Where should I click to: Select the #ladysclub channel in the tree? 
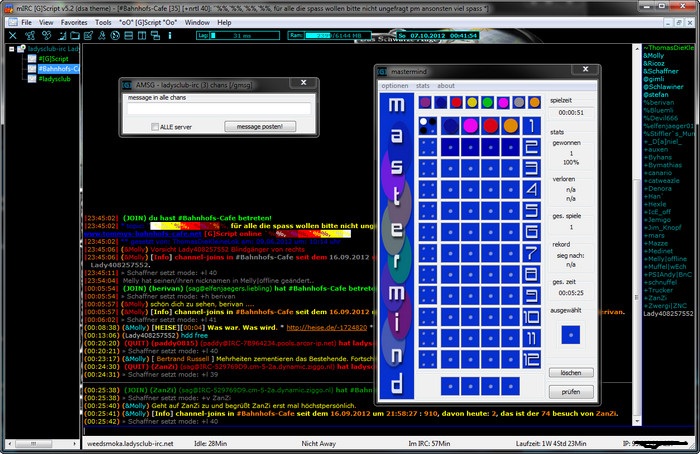(x=54, y=79)
